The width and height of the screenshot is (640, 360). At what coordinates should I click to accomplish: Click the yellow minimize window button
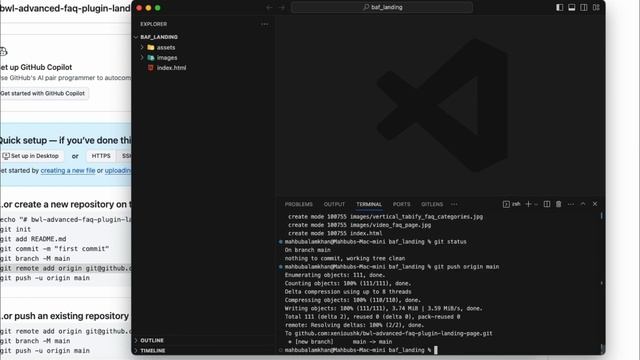148,8
